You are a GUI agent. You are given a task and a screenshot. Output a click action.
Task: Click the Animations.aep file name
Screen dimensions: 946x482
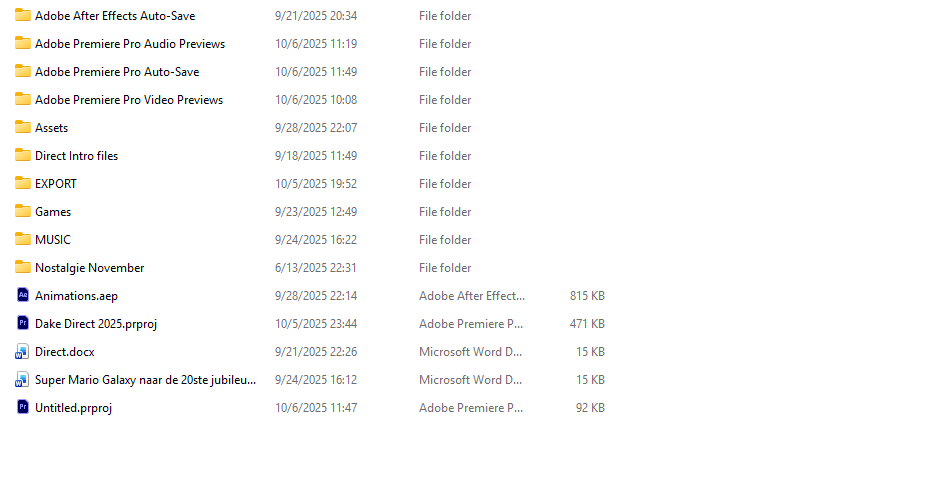(x=77, y=296)
